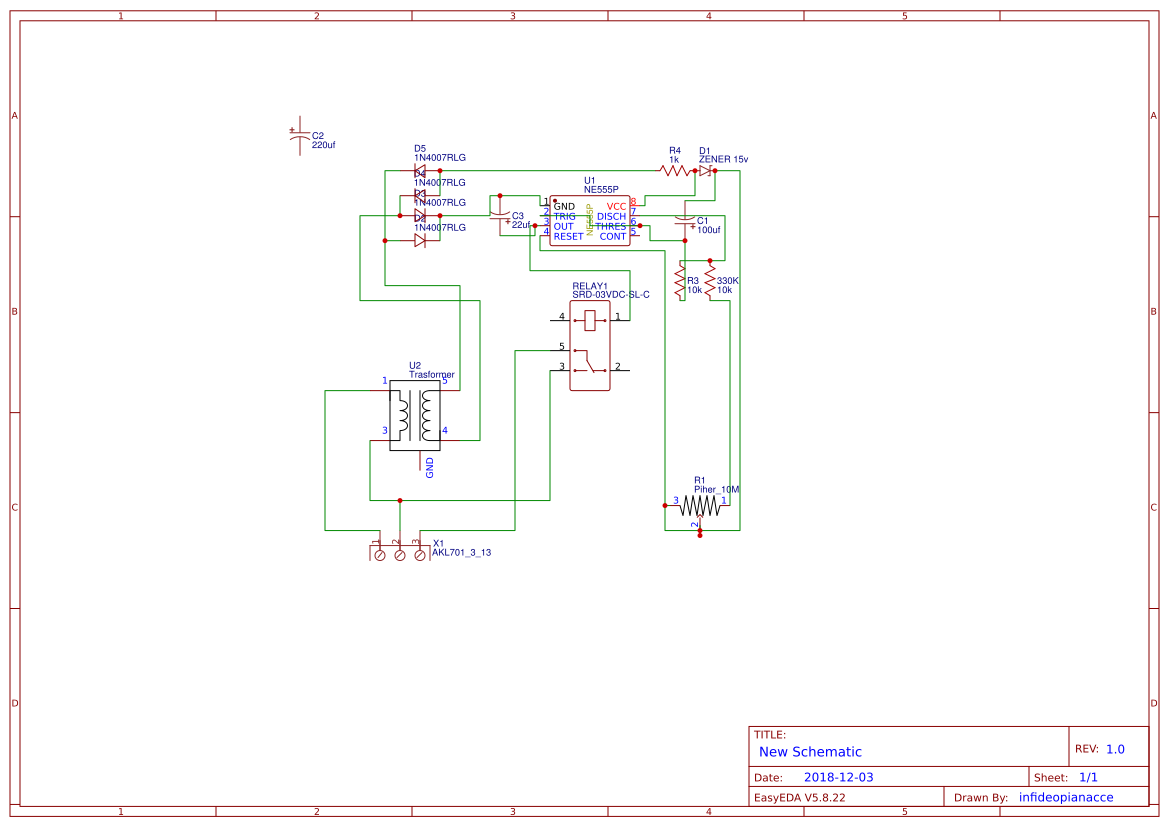The width and height of the screenshot is (1169, 827).
Task: Click the U1 NE555P label
Action: click(x=601, y=185)
